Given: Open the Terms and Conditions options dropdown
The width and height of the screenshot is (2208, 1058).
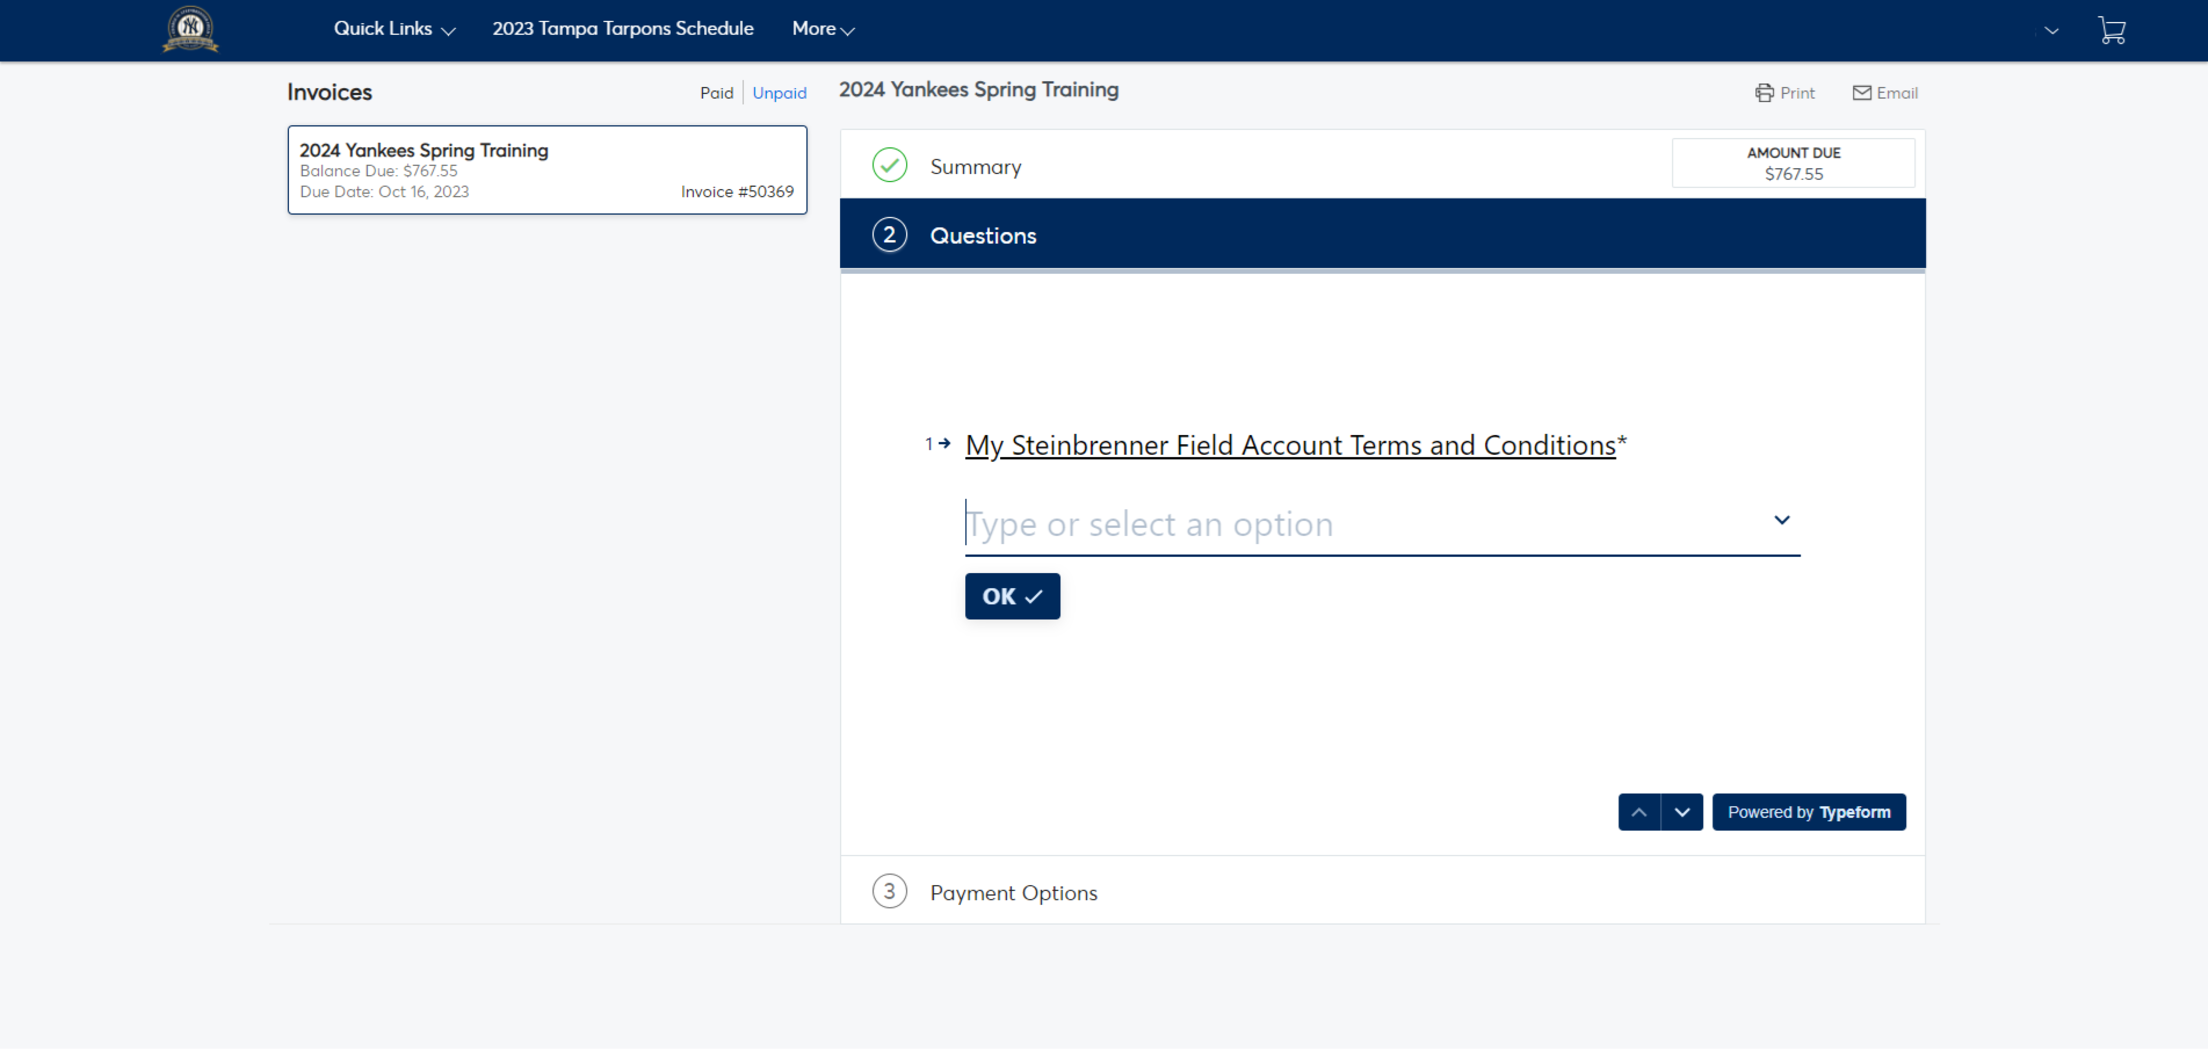Looking at the screenshot, I should point(1781,520).
